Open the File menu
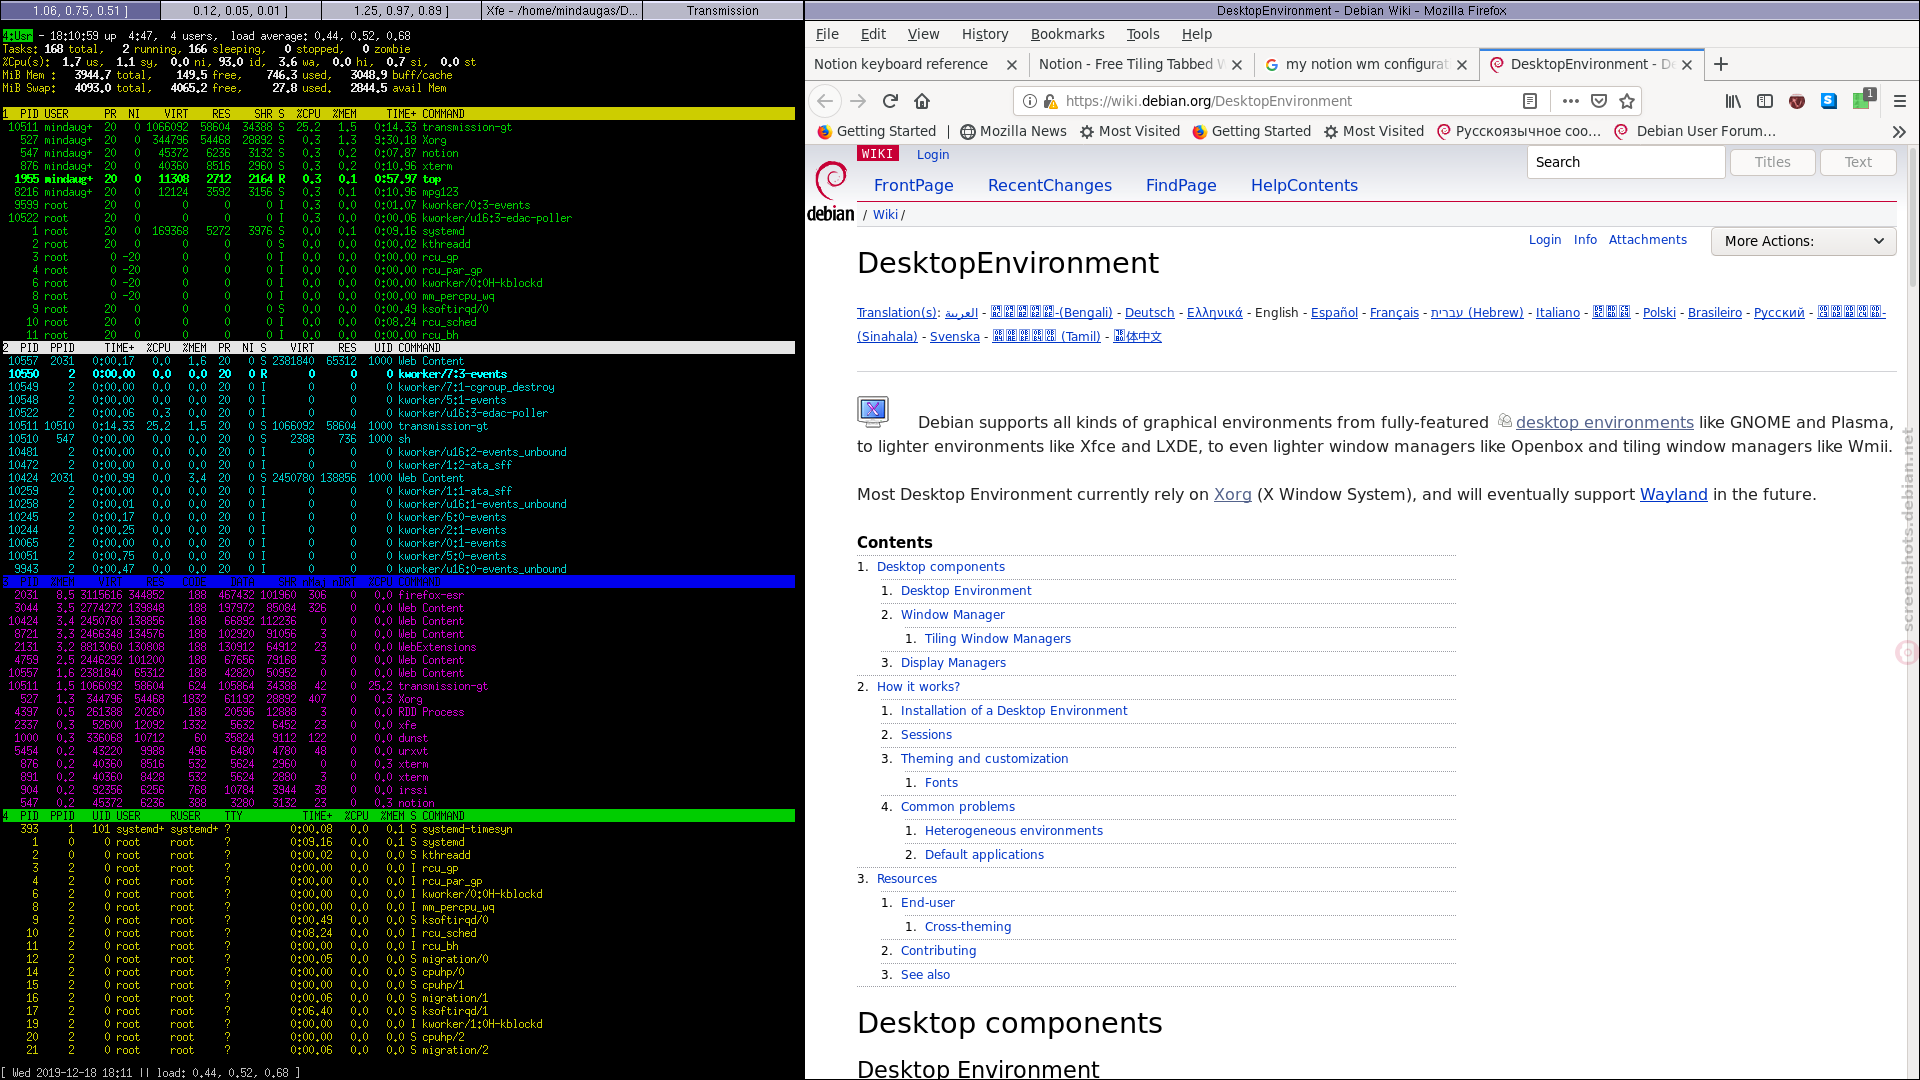 (827, 34)
